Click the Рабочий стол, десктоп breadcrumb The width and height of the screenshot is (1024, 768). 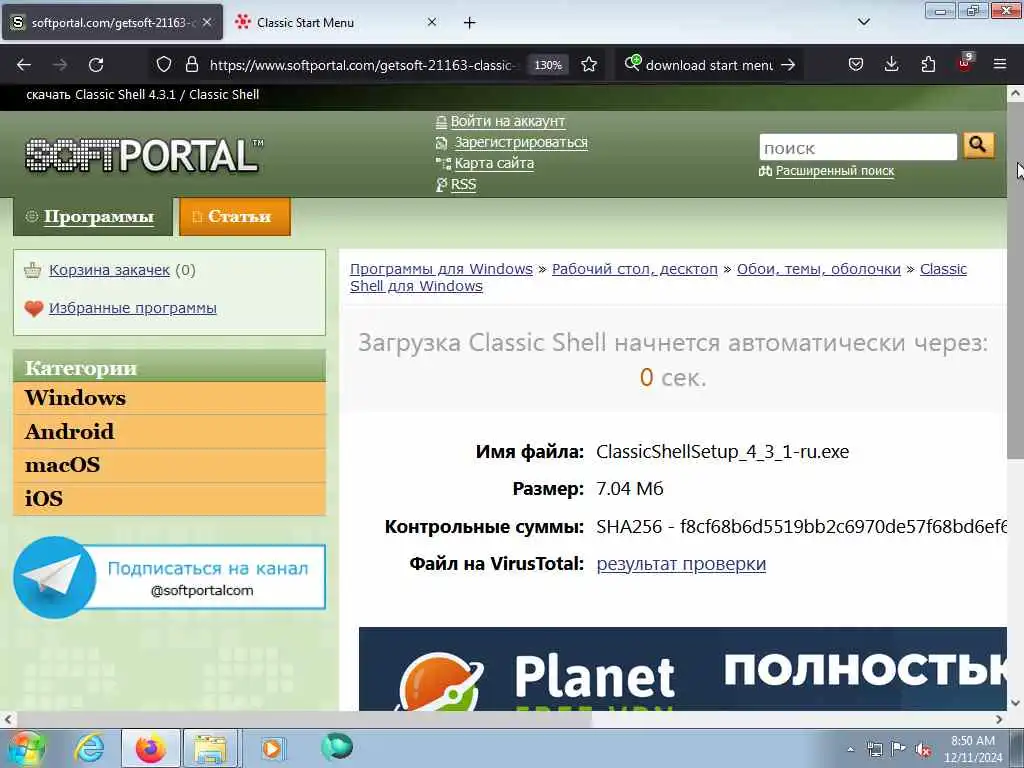[635, 269]
